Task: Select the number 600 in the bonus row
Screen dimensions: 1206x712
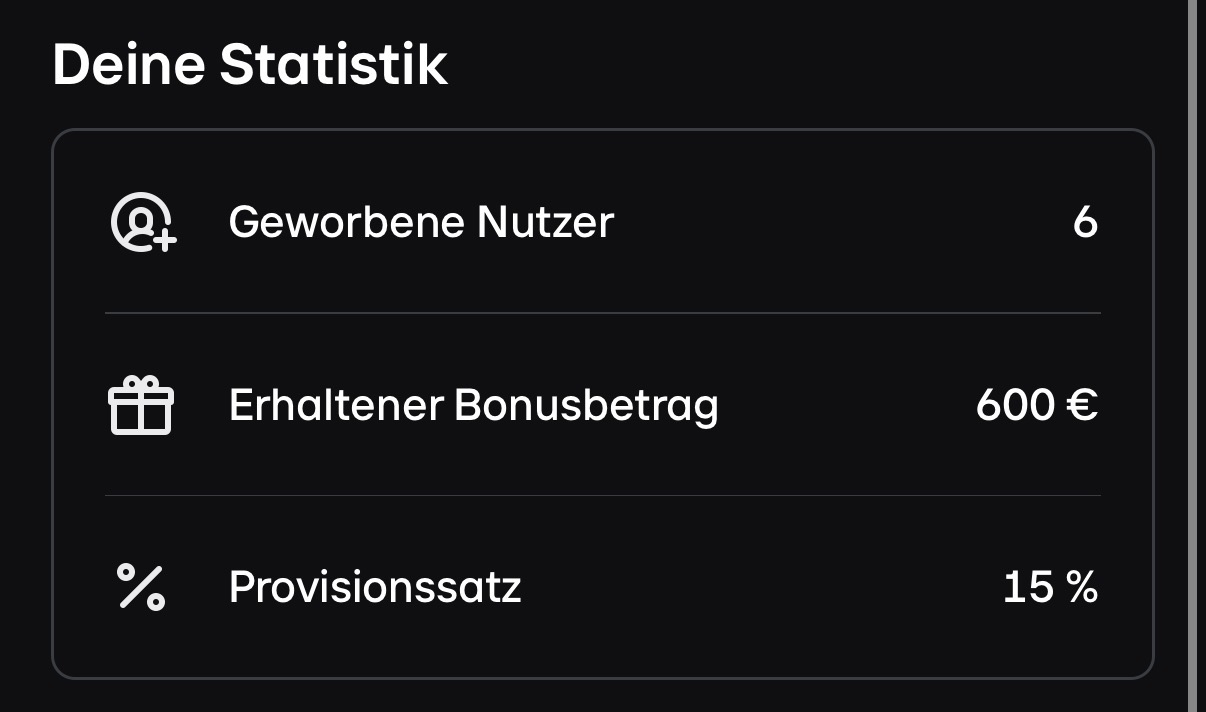Action: coord(1015,405)
